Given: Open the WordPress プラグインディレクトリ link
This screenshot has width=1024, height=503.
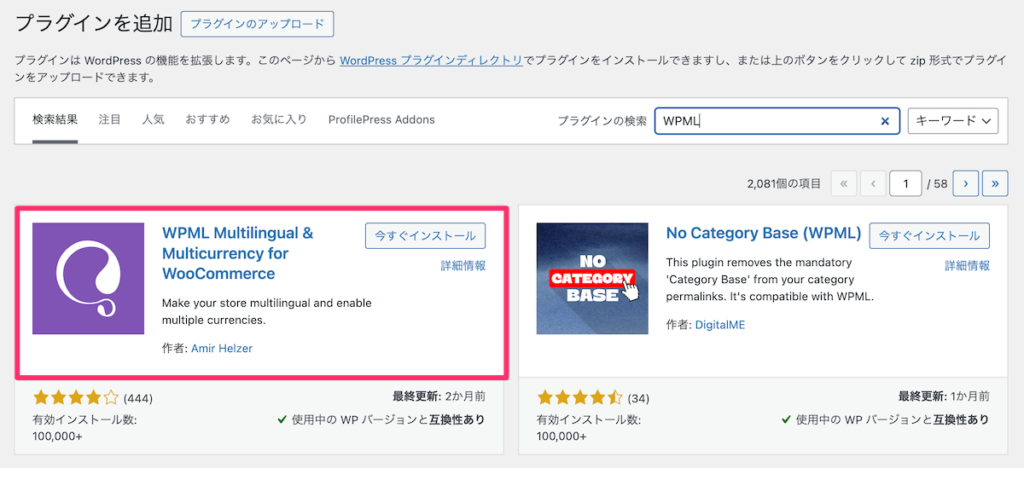Looking at the screenshot, I should click(431, 61).
